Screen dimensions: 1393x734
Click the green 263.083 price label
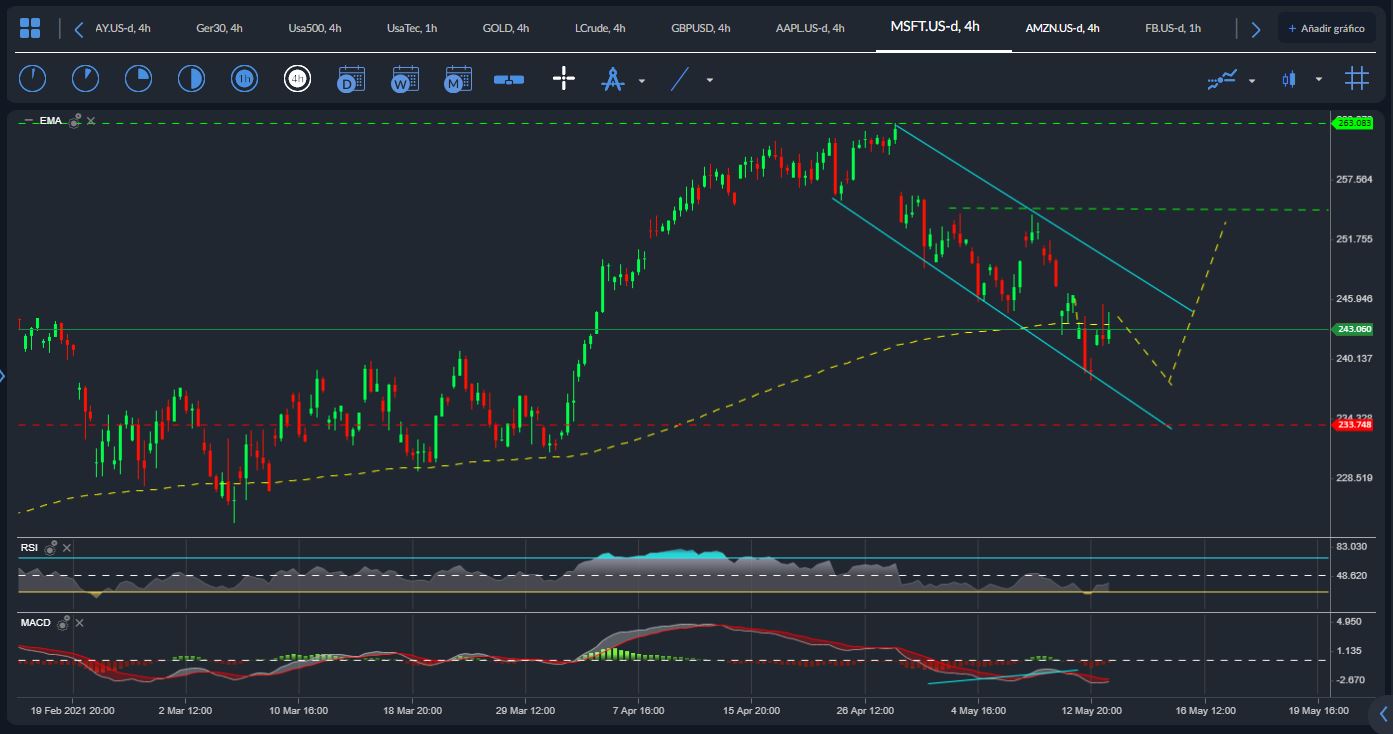coord(1353,123)
